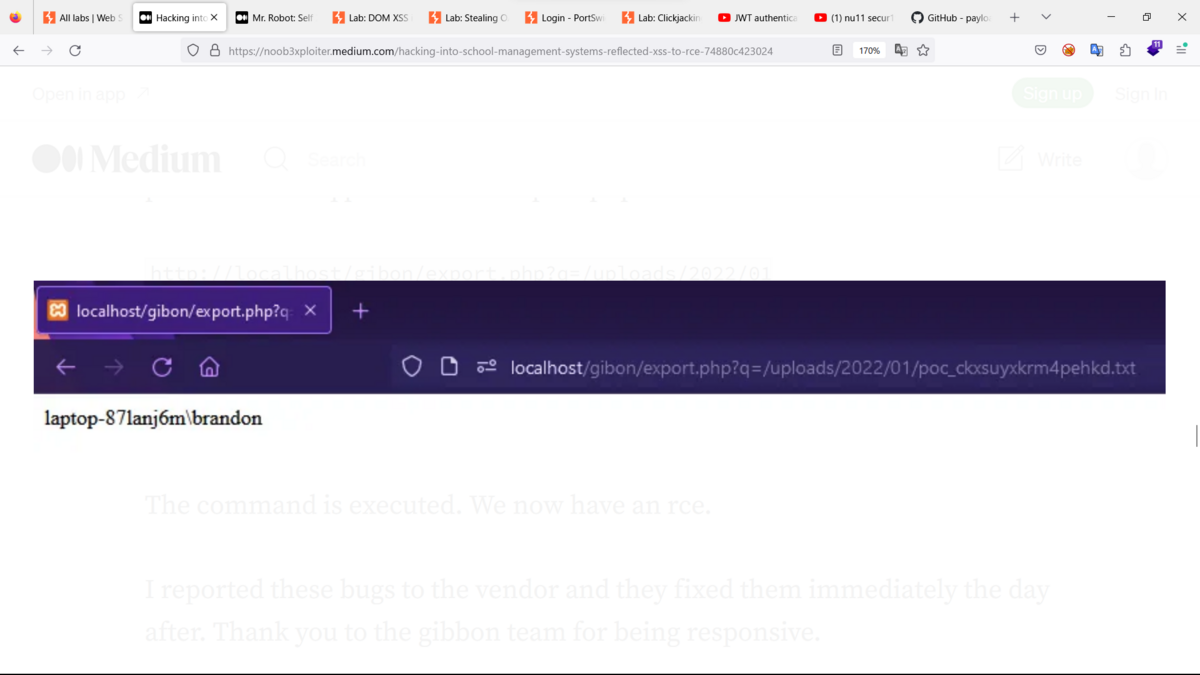Open the Firefox View icon
Viewport: 1200px width, 675px height.
15,17
